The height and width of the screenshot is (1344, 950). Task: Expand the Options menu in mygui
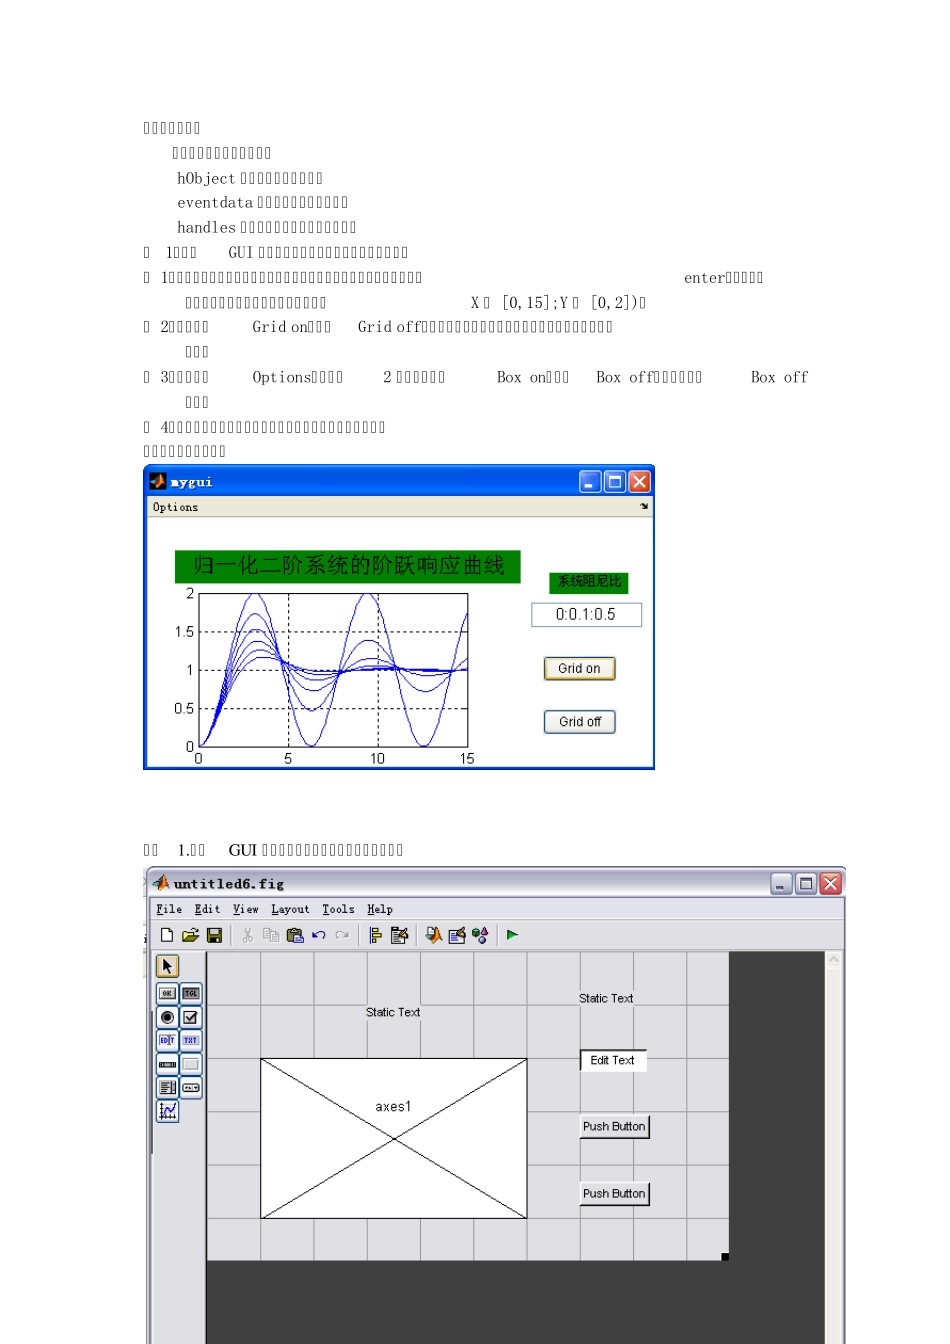(x=175, y=507)
